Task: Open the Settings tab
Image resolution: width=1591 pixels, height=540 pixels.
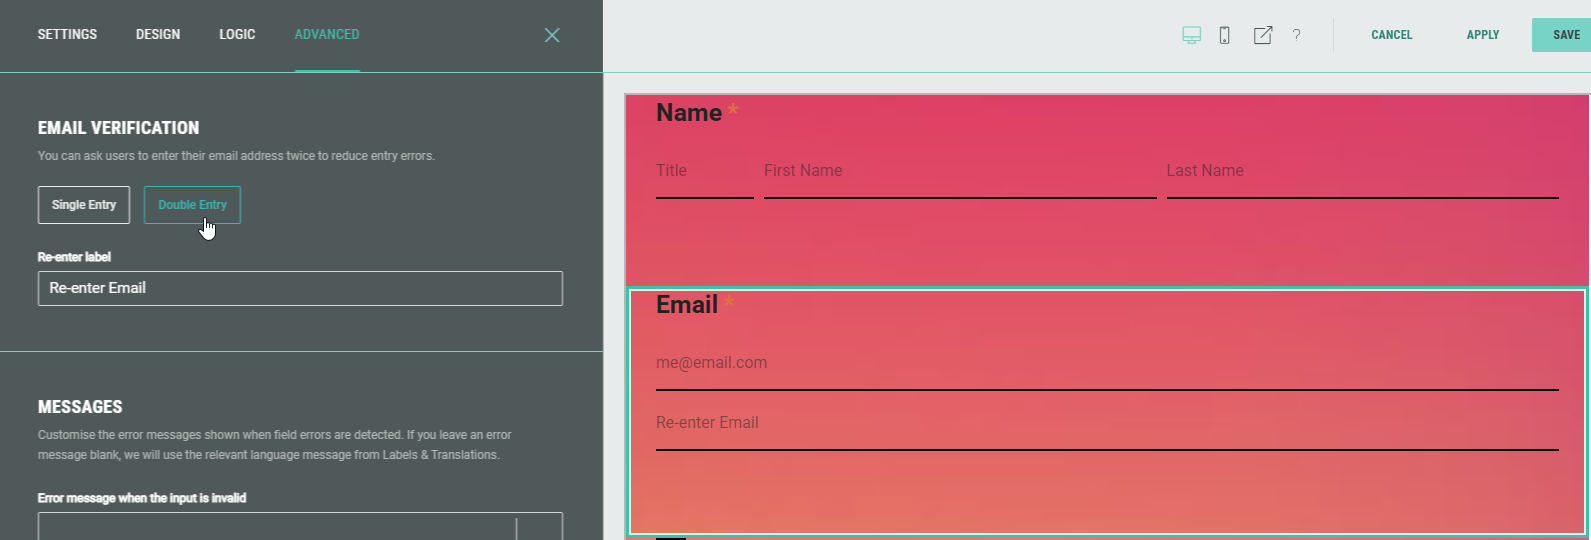Action: pyautogui.click(x=67, y=34)
